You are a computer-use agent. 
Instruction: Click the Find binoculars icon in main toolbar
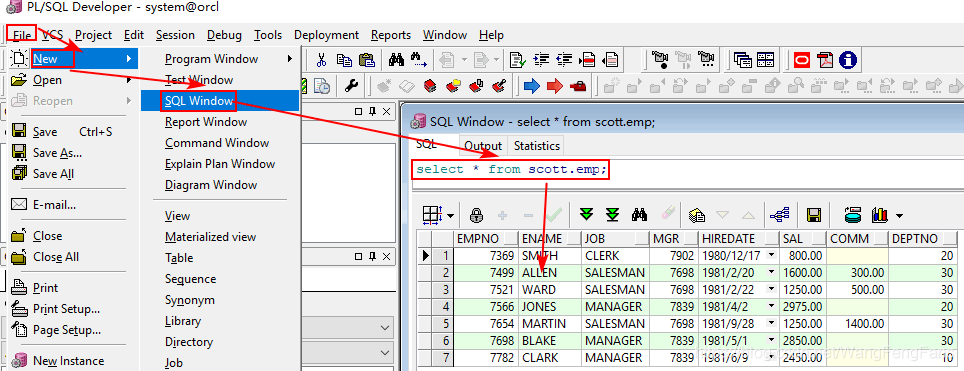396,59
